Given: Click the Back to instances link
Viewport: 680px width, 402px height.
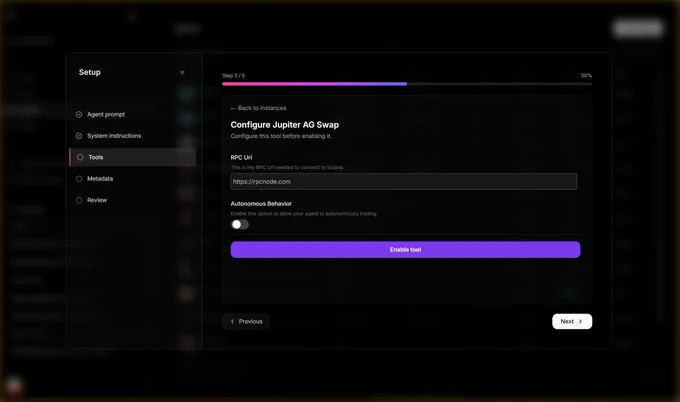Looking at the screenshot, I should click(258, 108).
